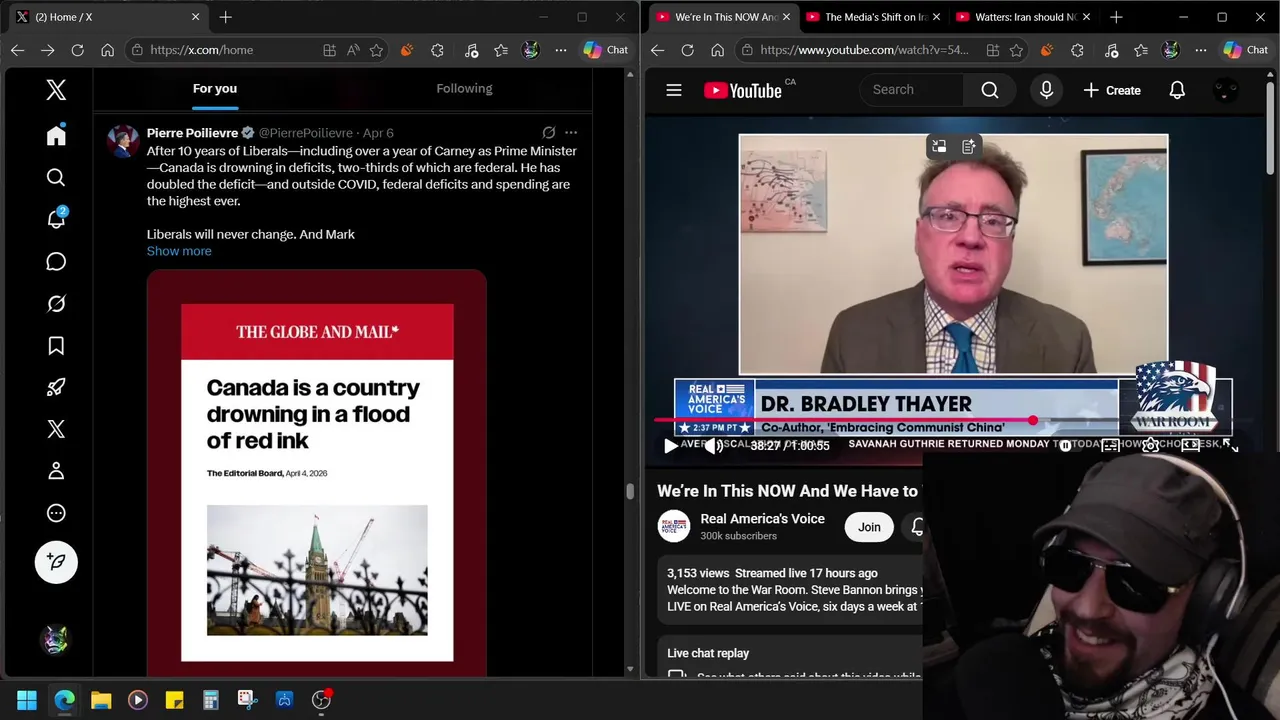Switch to the Following tab
The height and width of the screenshot is (720, 1280).
(464, 89)
